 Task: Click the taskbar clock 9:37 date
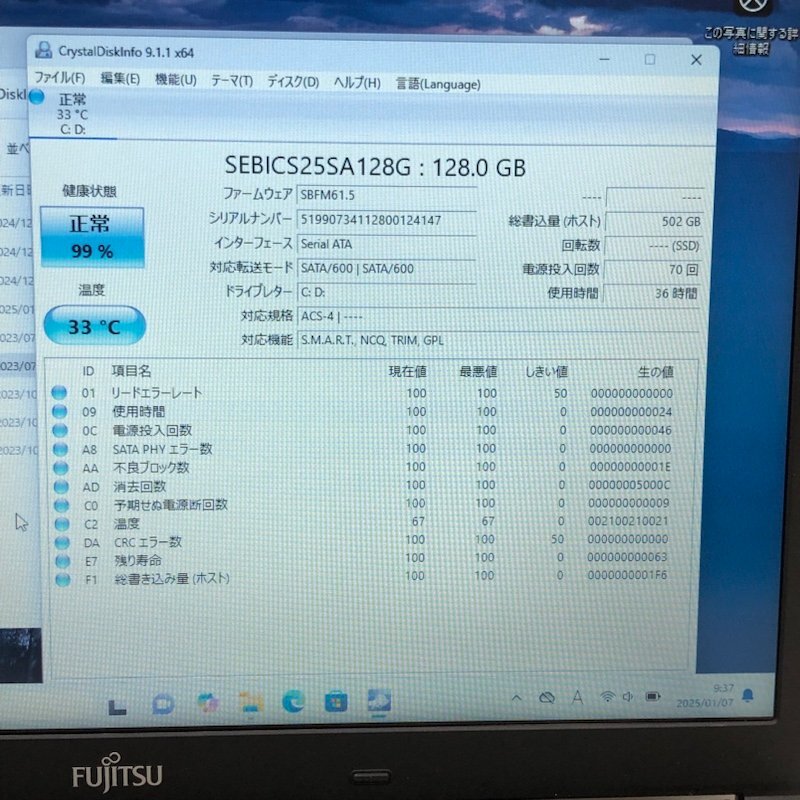[705, 696]
